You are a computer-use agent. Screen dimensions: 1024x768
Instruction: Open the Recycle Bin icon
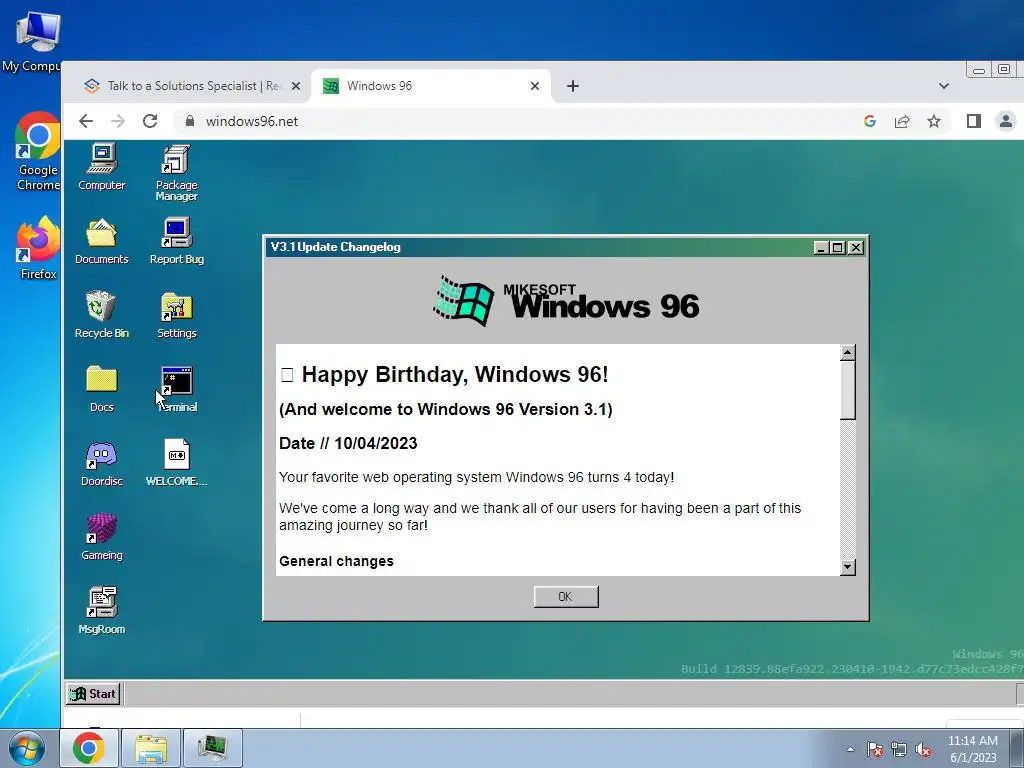click(102, 315)
